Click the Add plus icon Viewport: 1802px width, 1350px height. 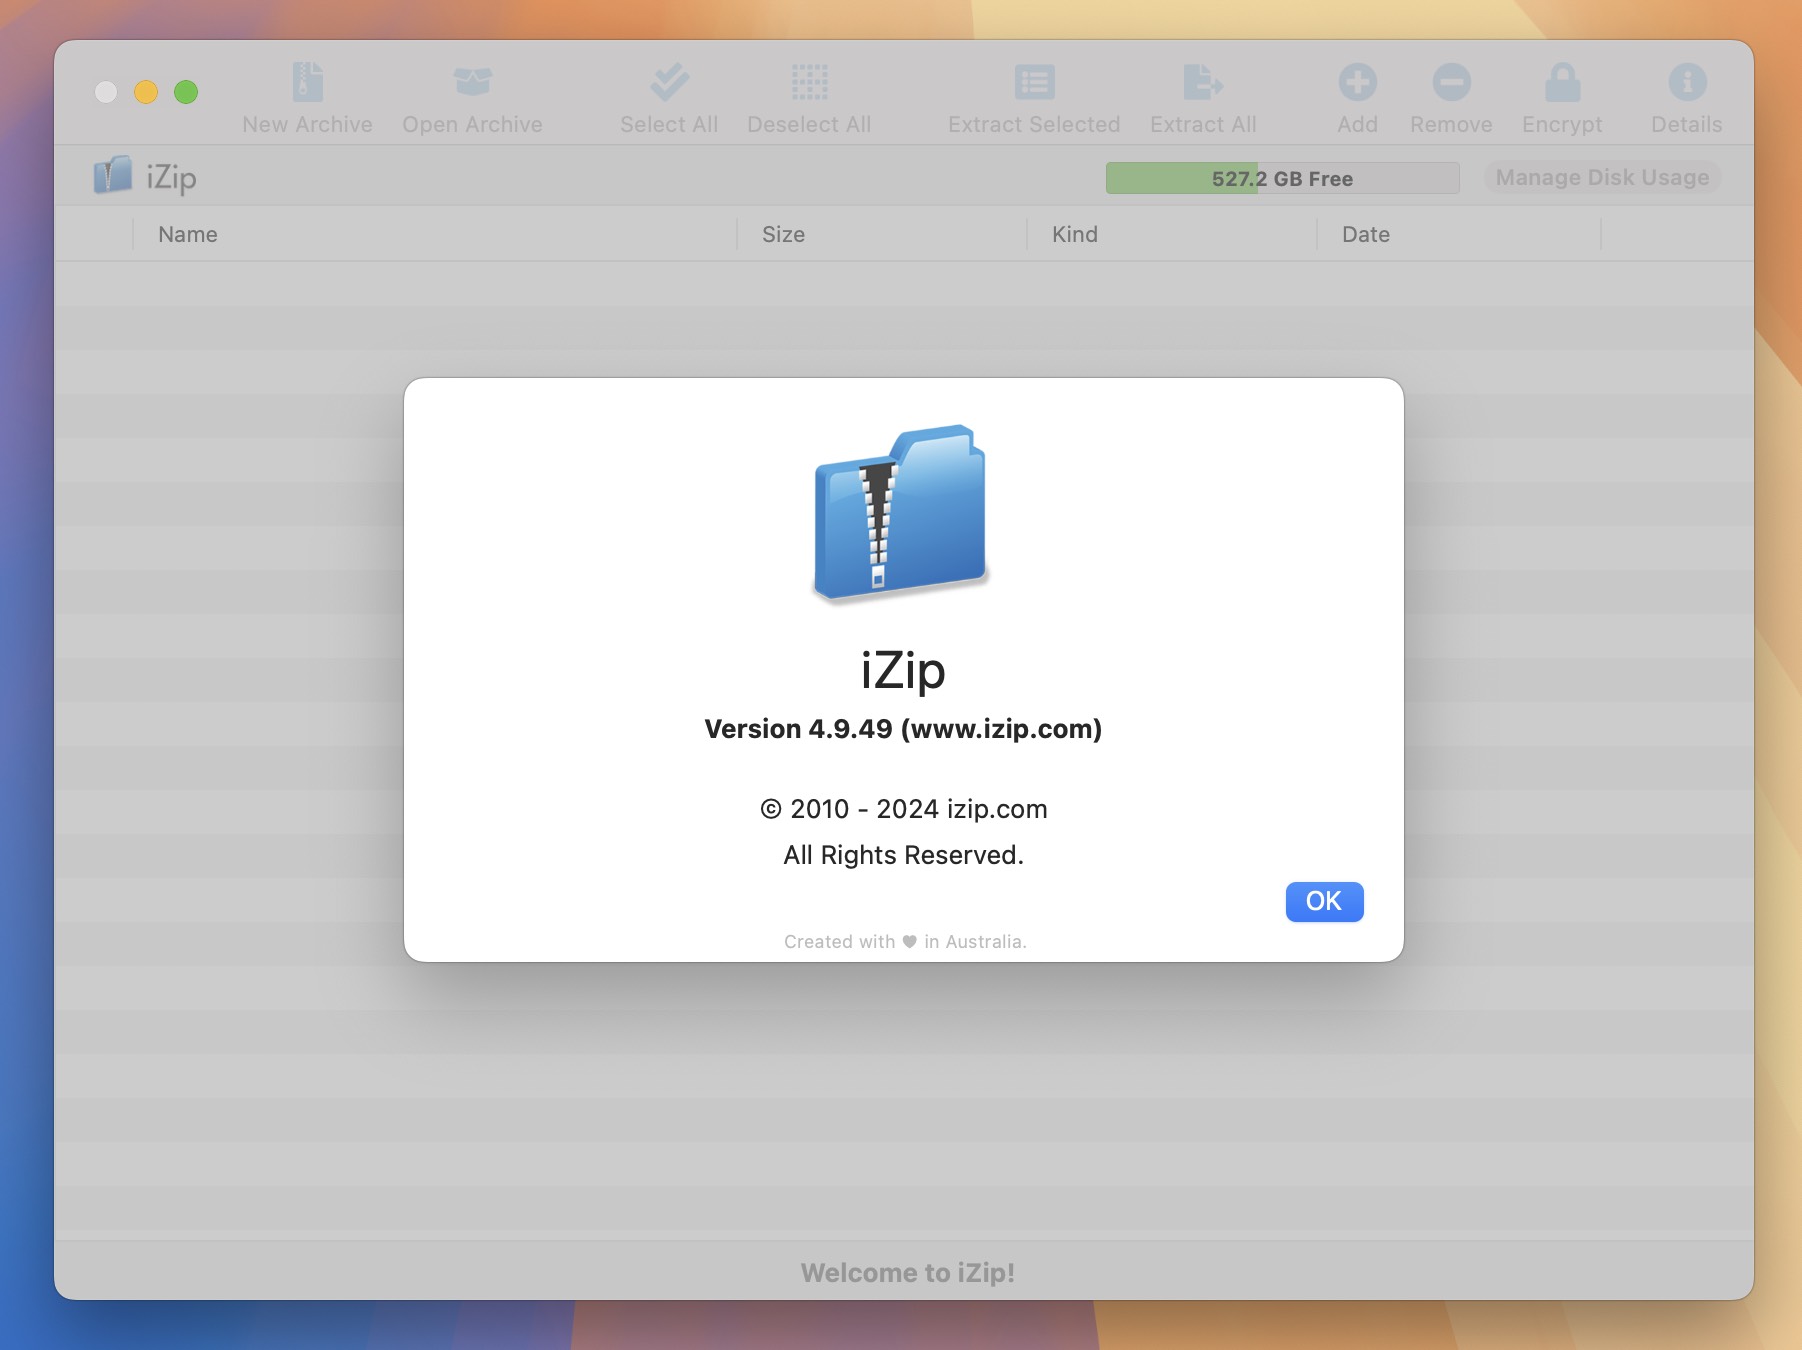tap(1357, 82)
